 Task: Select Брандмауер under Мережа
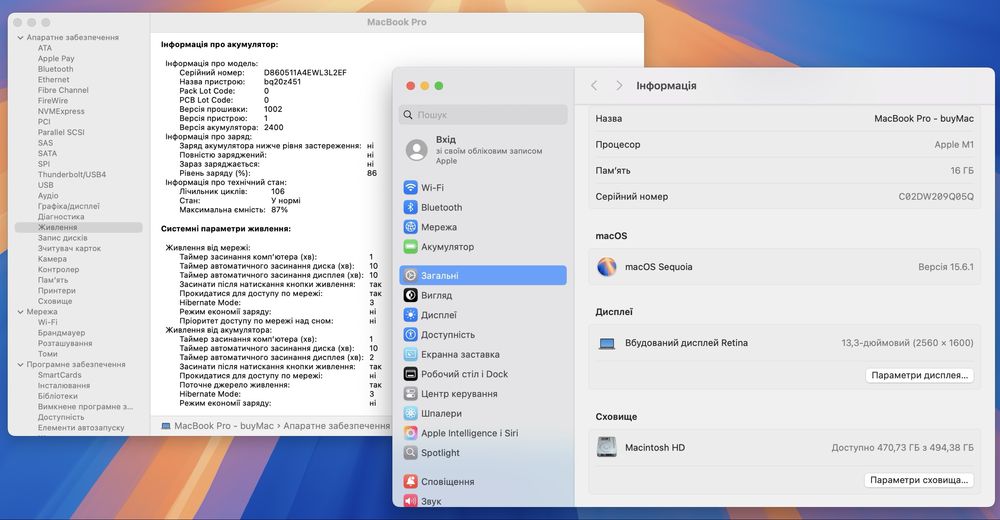61,333
